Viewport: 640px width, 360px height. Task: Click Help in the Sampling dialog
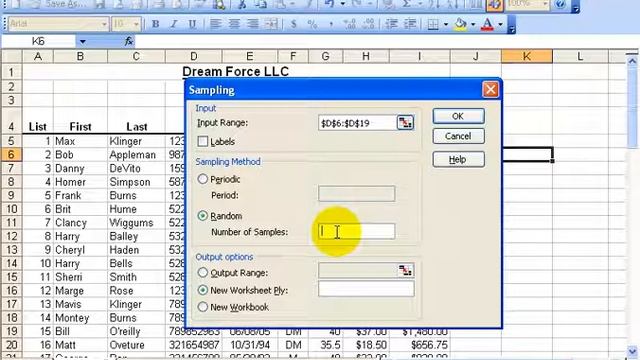pyautogui.click(x=458, y=159)
